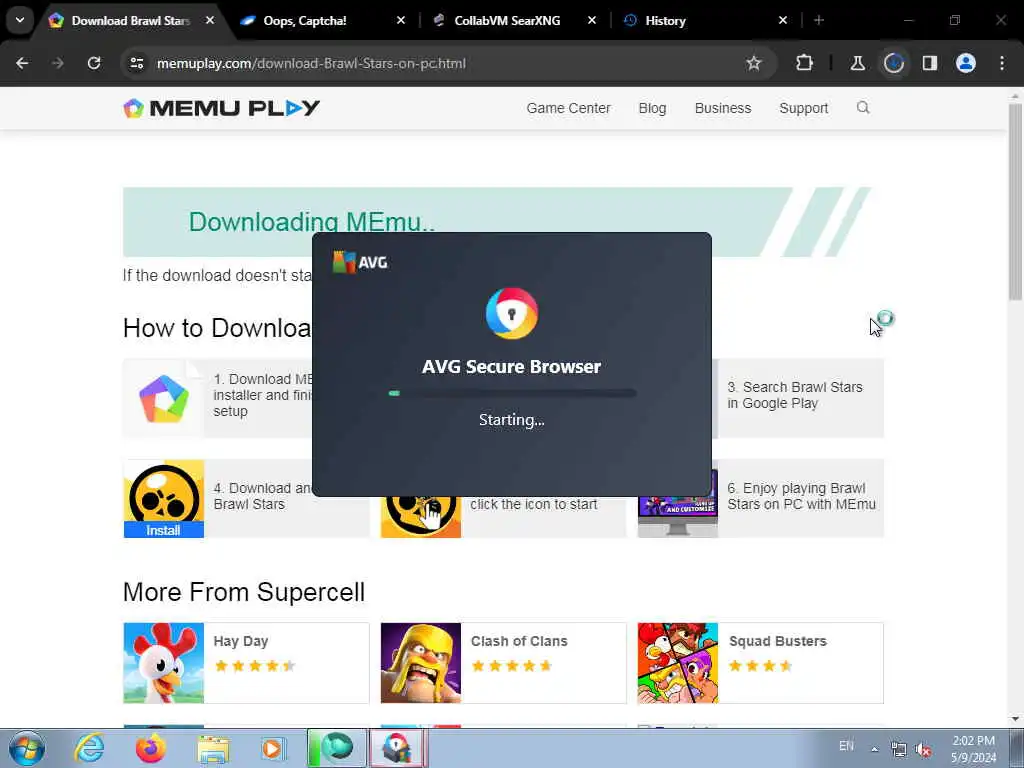
Task: Launch Internet Explorer from the taskbar
Action: point(89,748)
